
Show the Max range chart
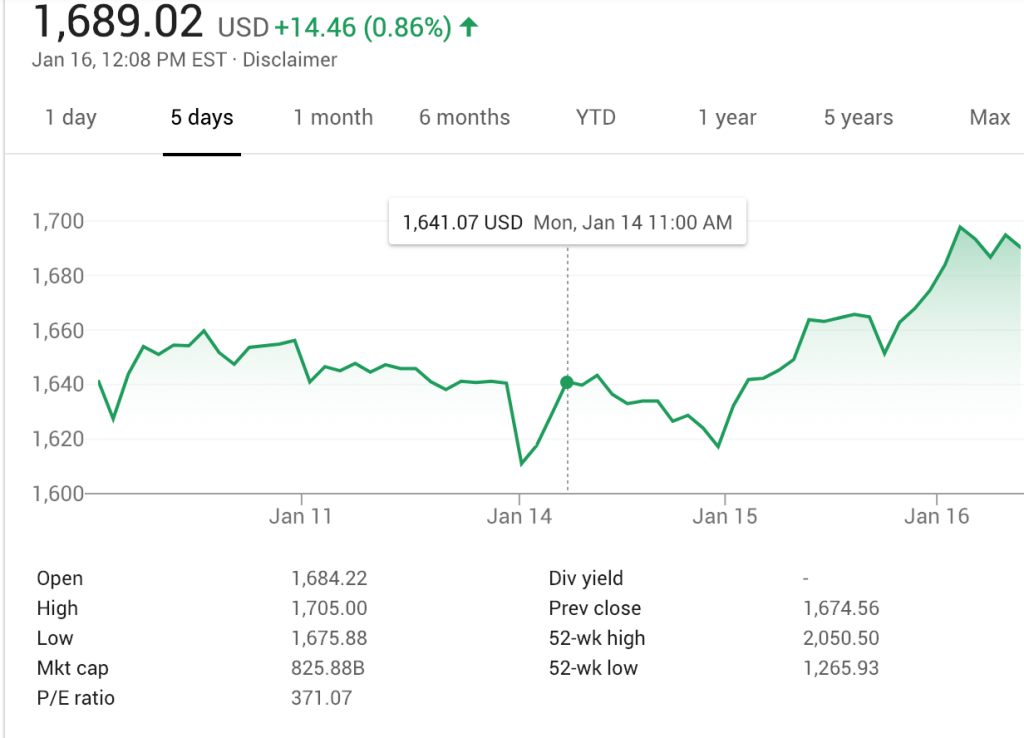989,118
